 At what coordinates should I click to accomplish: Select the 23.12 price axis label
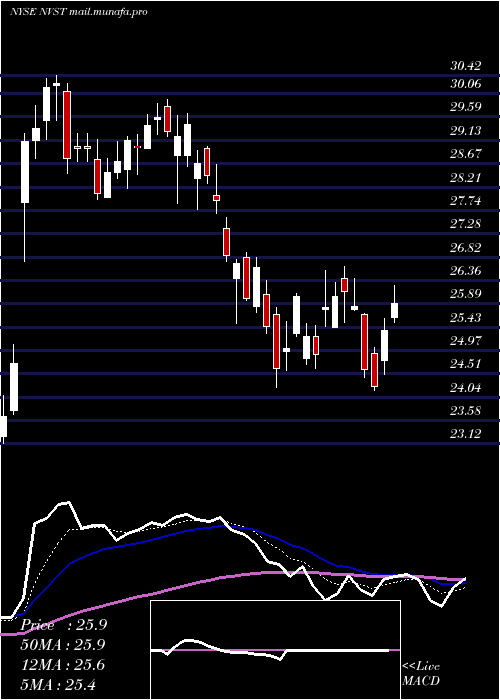click(x=466, y=433)
